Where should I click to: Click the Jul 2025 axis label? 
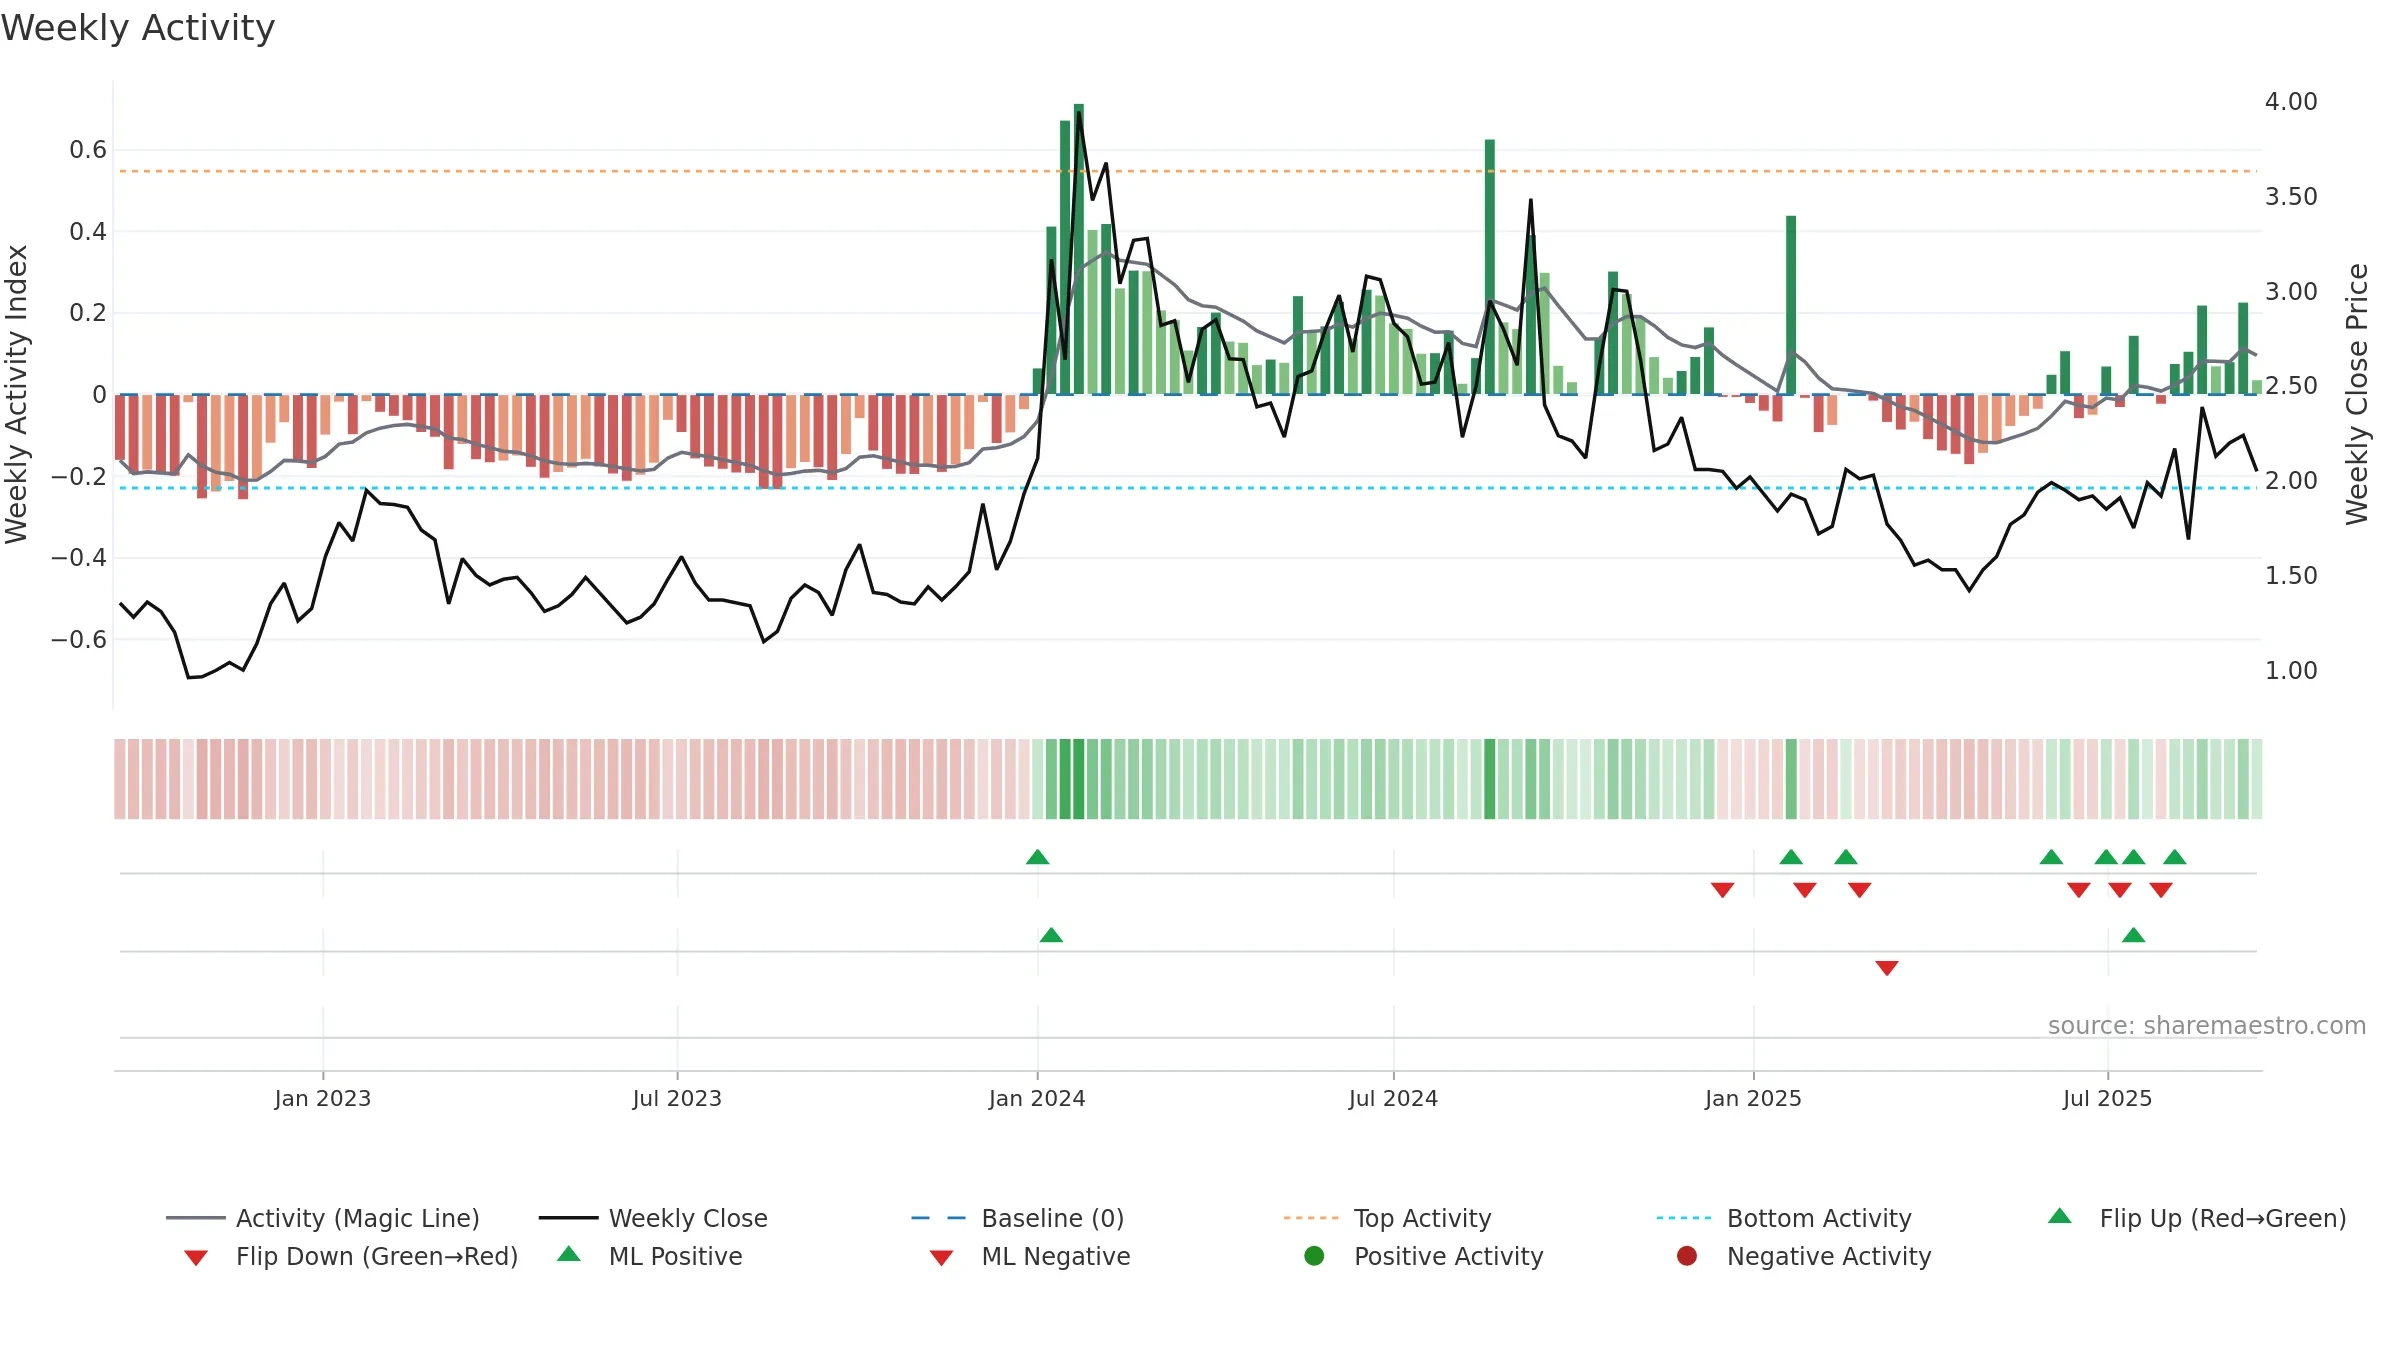(x=2107, y=1099)
